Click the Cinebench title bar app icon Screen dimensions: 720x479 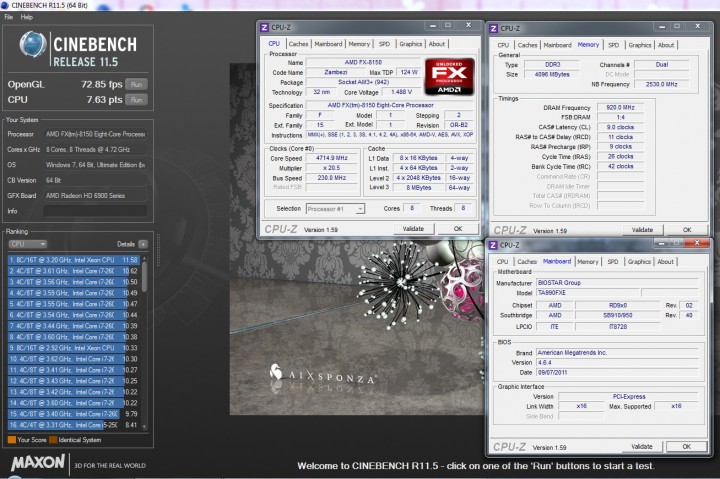(x=5, y=5)
